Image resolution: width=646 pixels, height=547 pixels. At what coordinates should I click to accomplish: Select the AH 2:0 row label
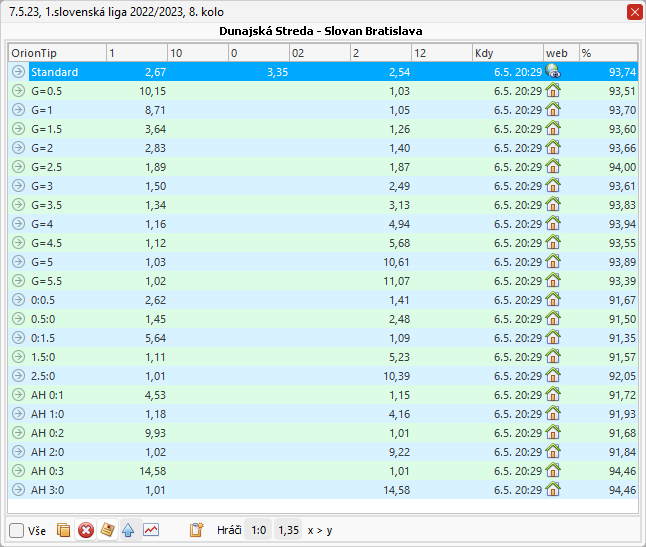pos(47,452)
